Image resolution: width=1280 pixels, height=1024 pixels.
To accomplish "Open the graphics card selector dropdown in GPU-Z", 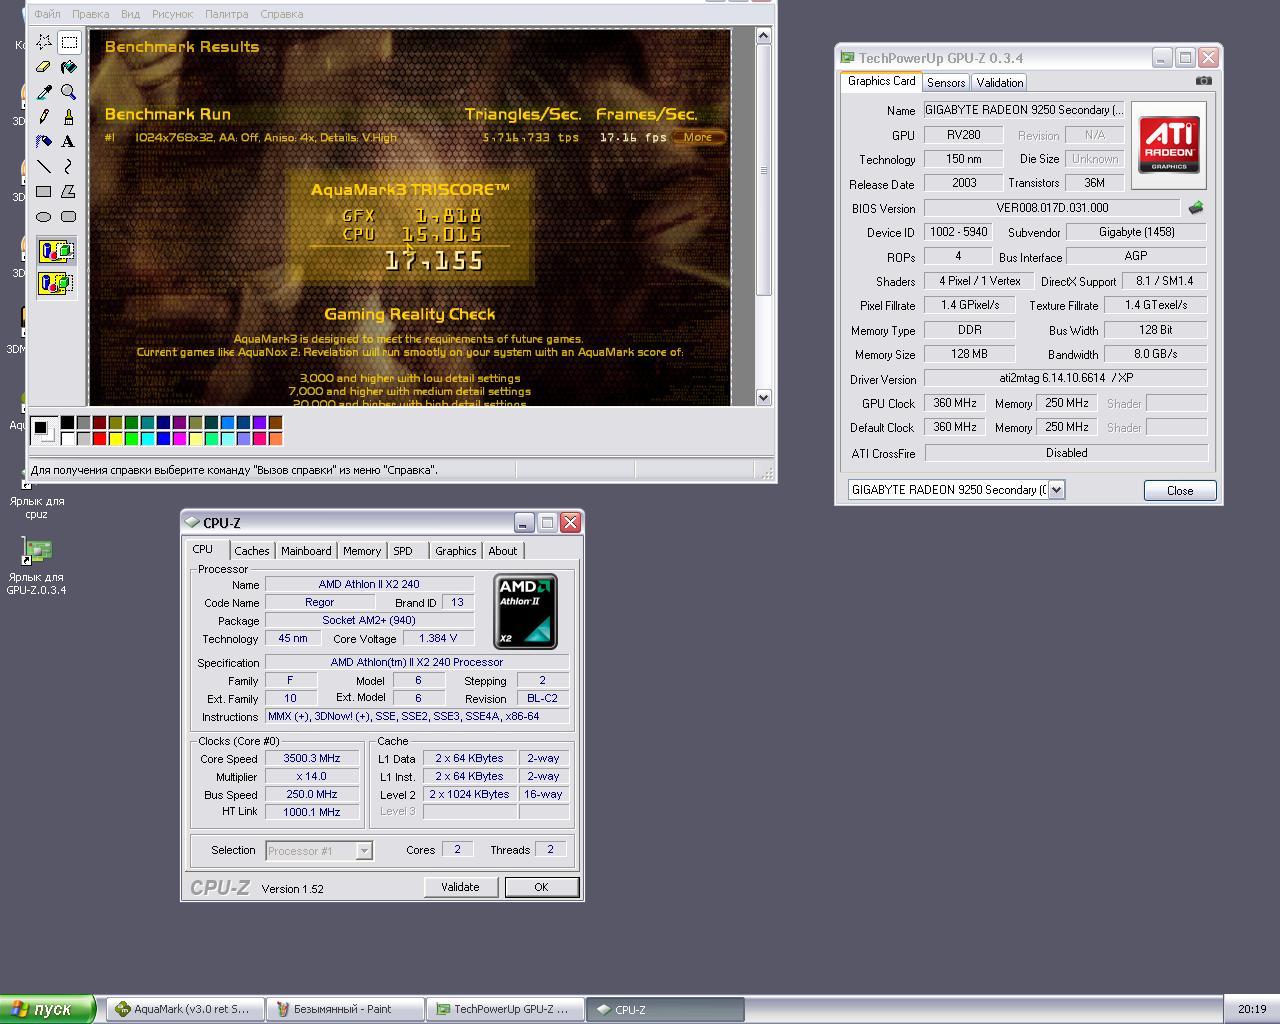I will 1056,490.
